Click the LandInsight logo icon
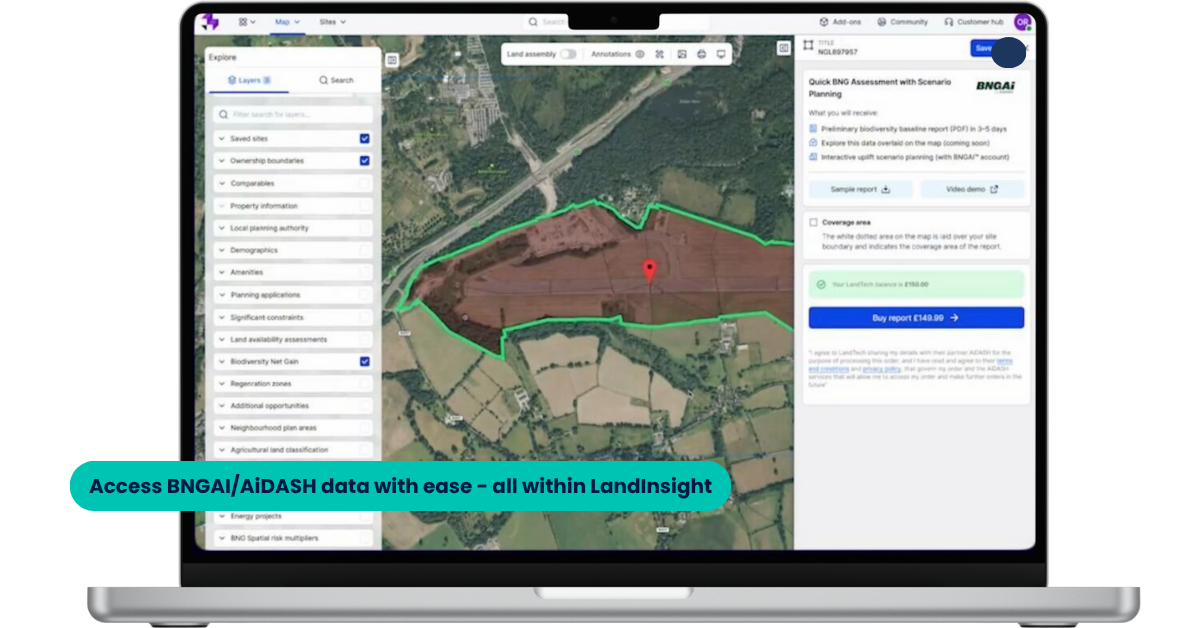 210,21
